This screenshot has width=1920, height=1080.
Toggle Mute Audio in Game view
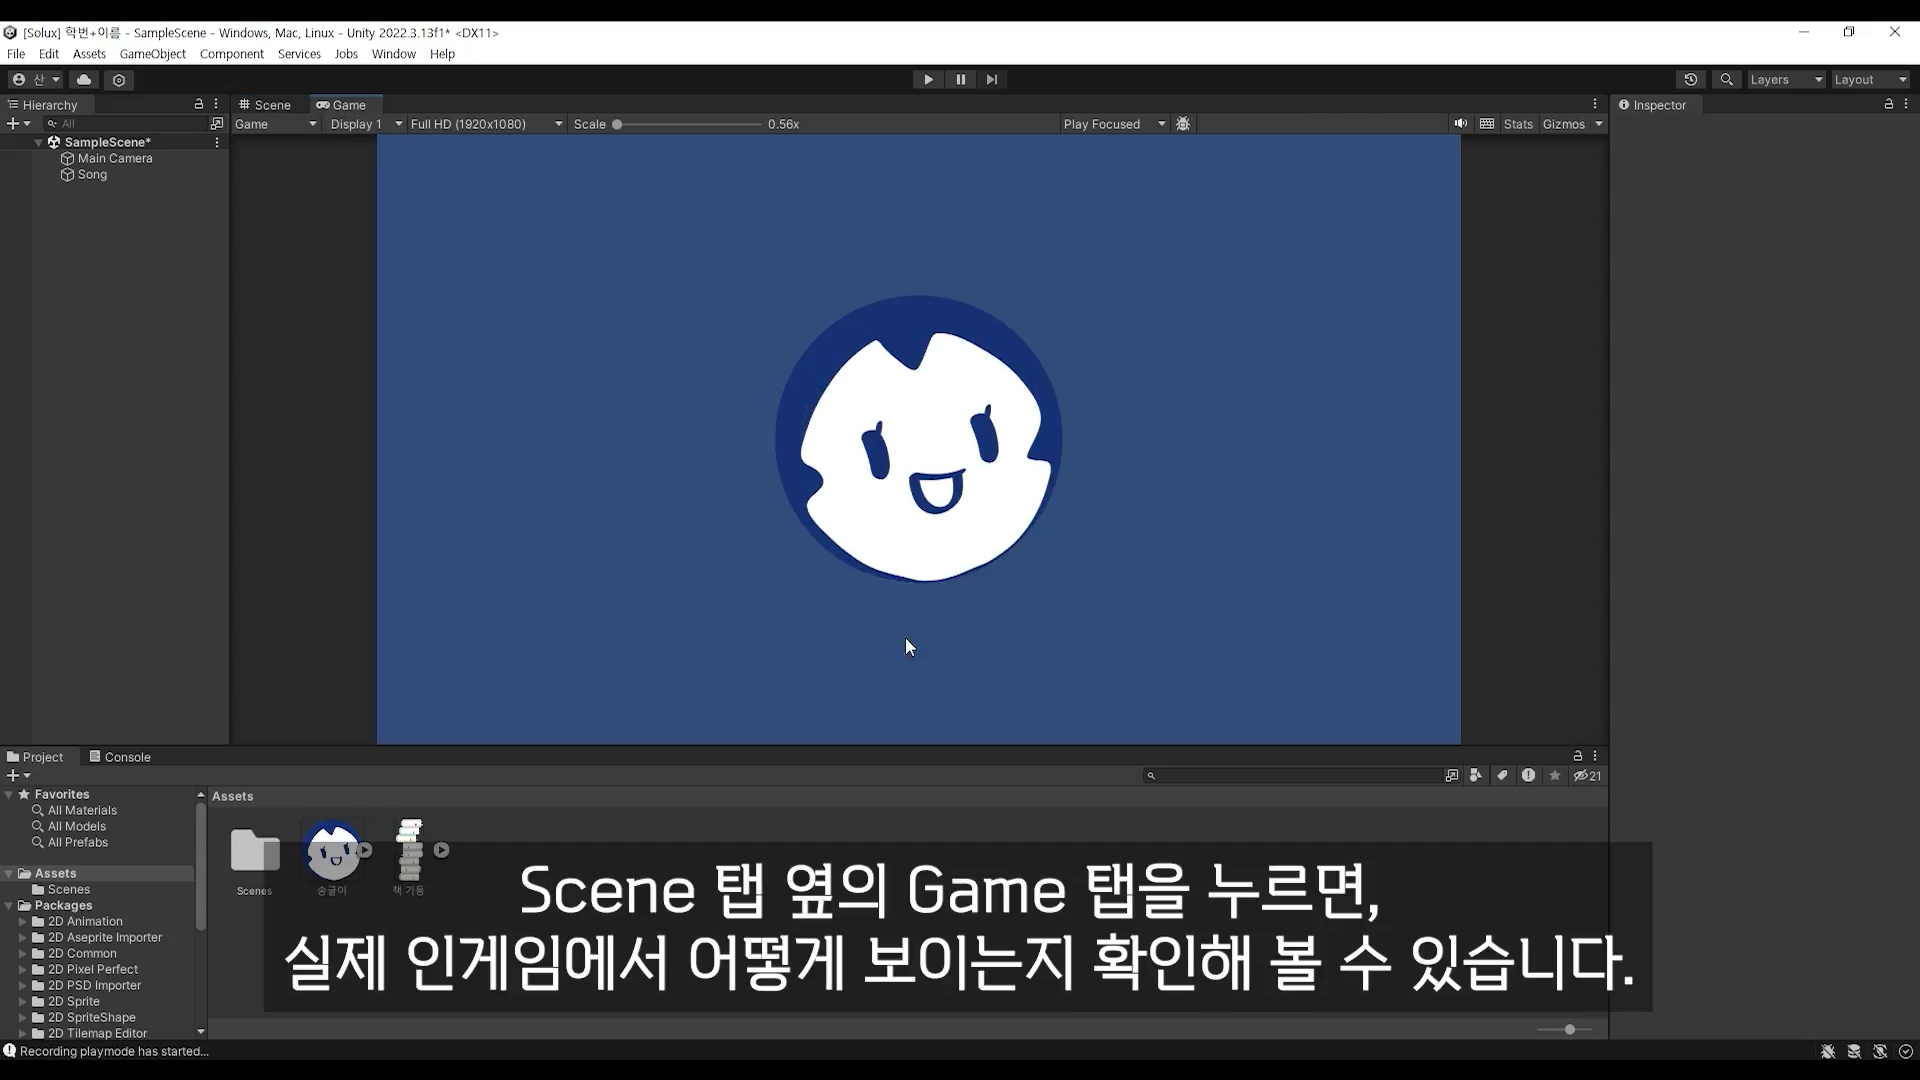click(1461, 124)
